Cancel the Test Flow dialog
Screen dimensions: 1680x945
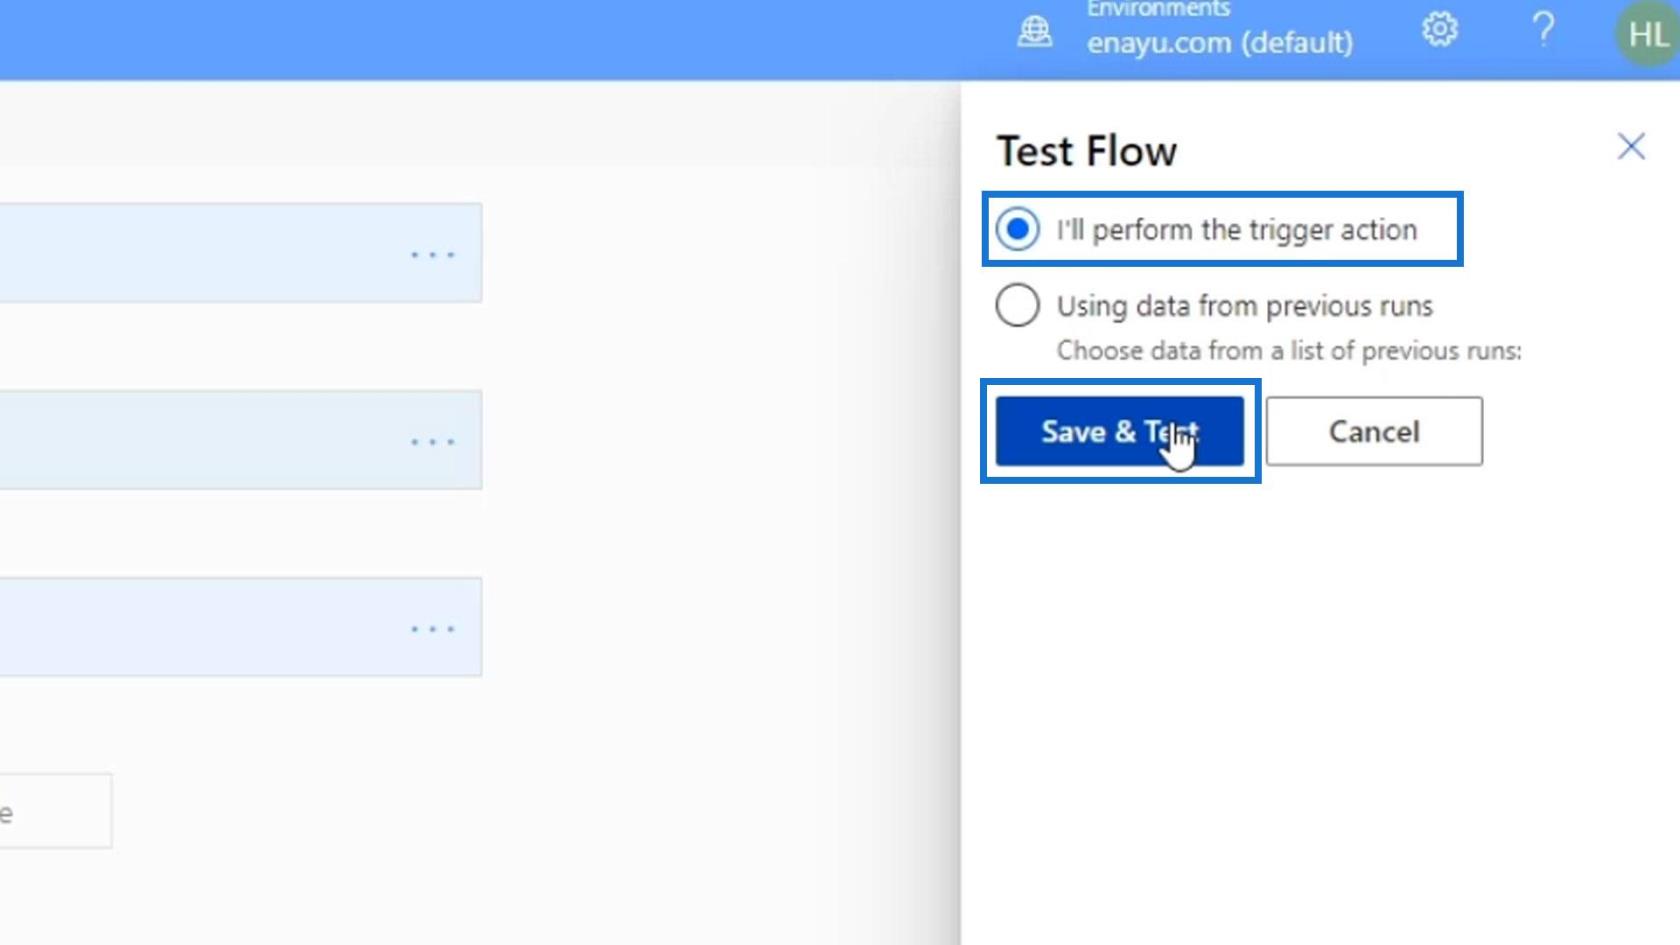tap(1374, 431)
